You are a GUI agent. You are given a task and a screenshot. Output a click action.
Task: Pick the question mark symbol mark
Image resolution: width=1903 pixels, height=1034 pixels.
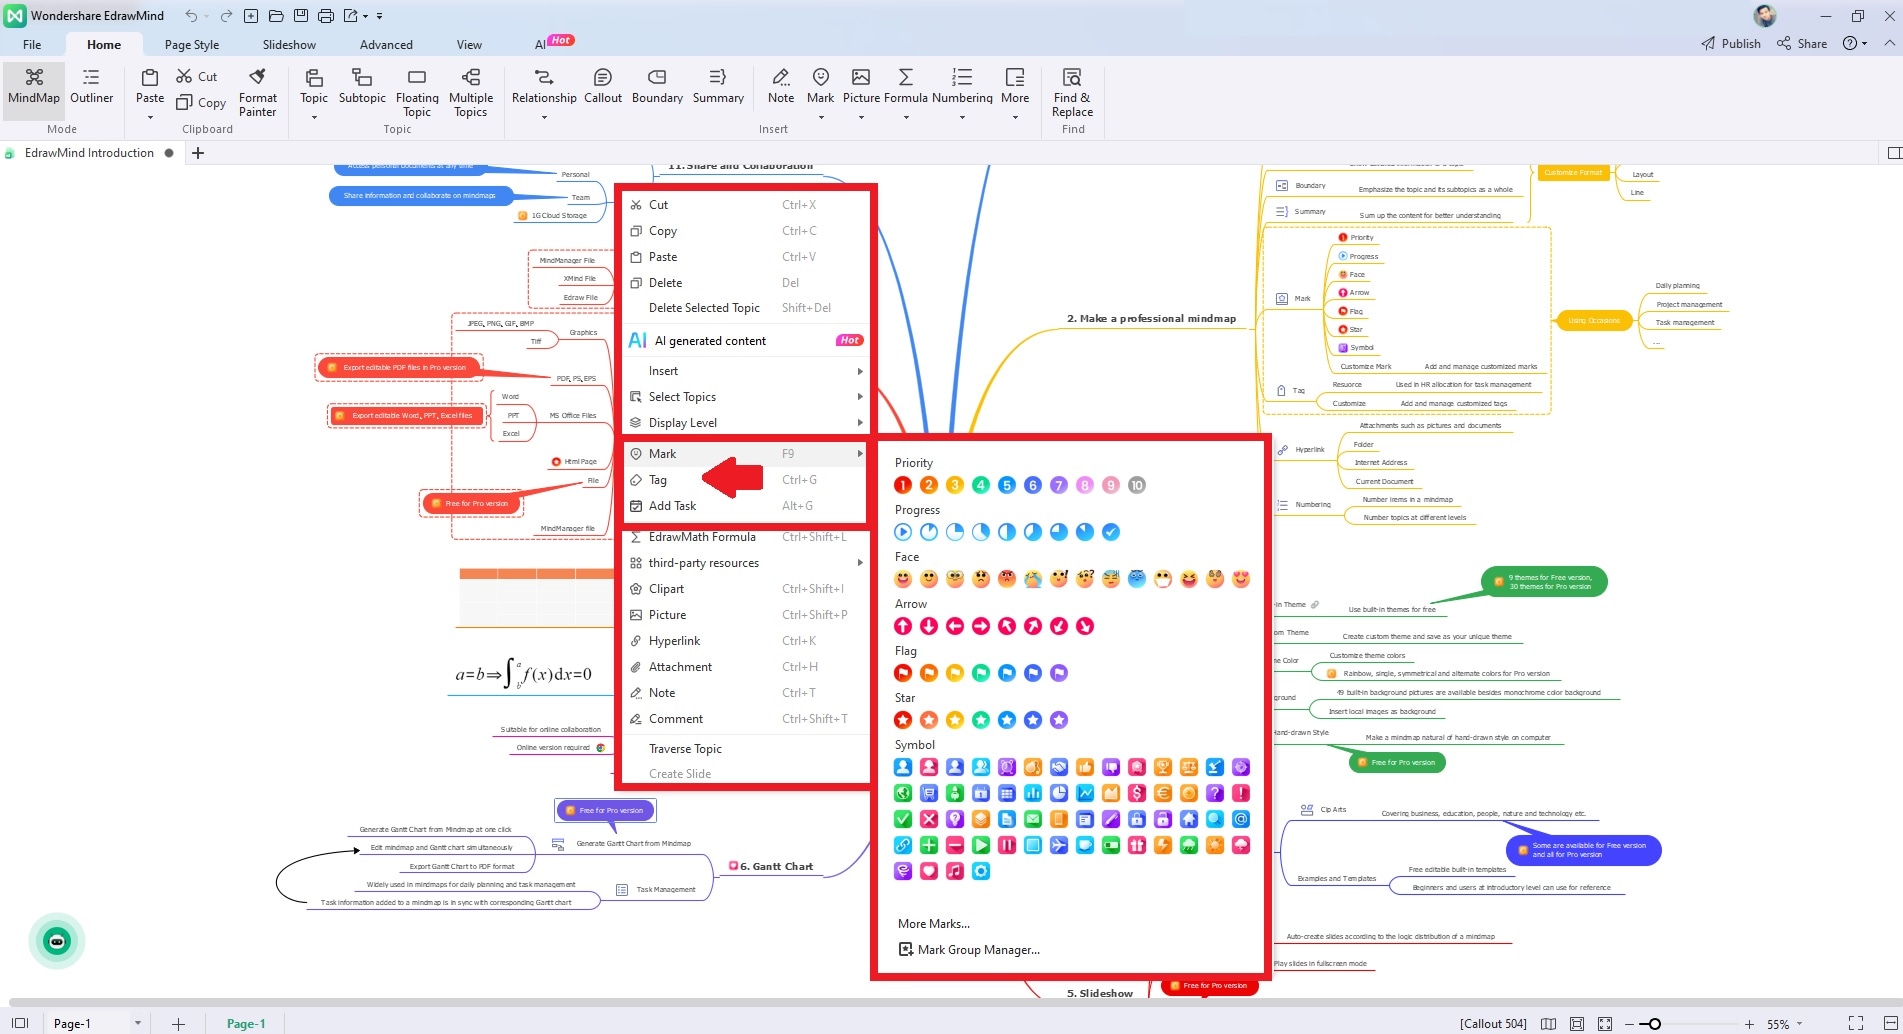coord(1215,793)
